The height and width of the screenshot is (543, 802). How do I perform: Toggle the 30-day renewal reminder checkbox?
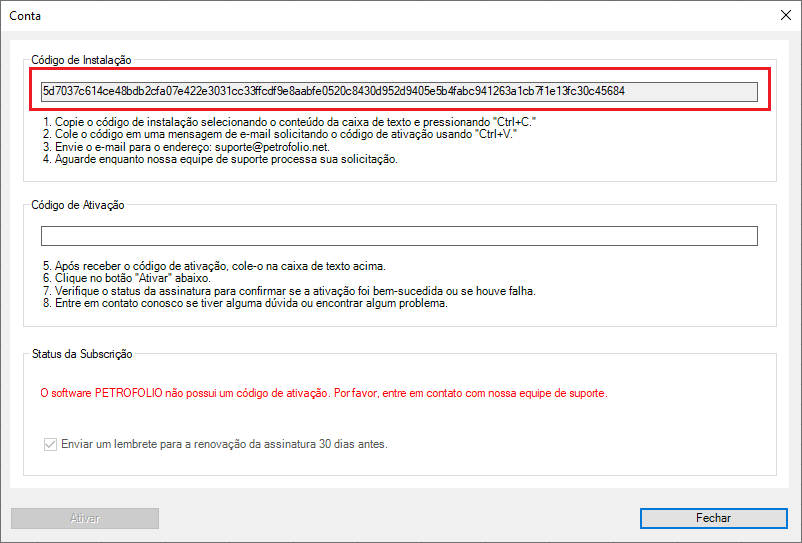click(x=51, y=443)
